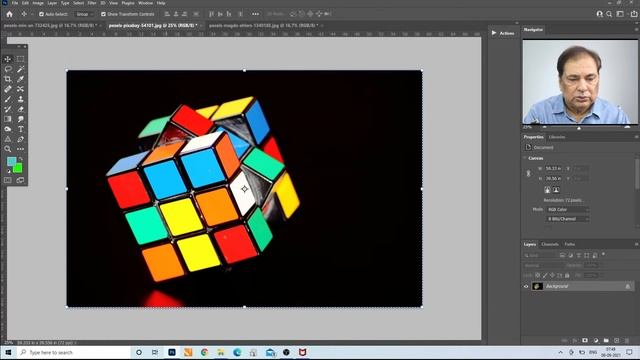Screen dimensions: 640x360
Task: Select the Clone Stamp tool
Action: point(20,99)
